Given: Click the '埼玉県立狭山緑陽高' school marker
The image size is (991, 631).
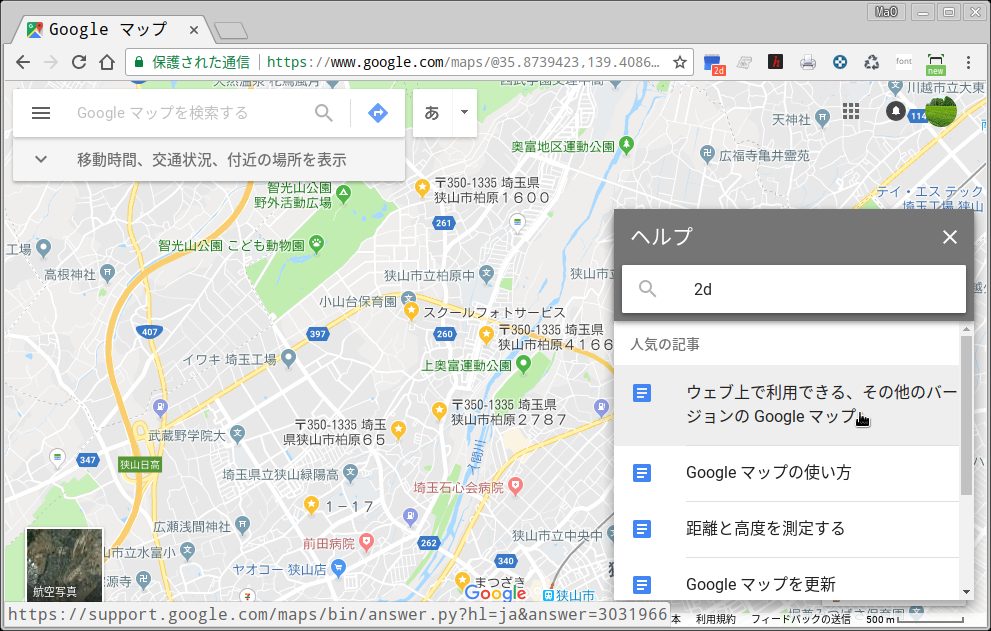Looking at the screenshot, I should (351, 472).
